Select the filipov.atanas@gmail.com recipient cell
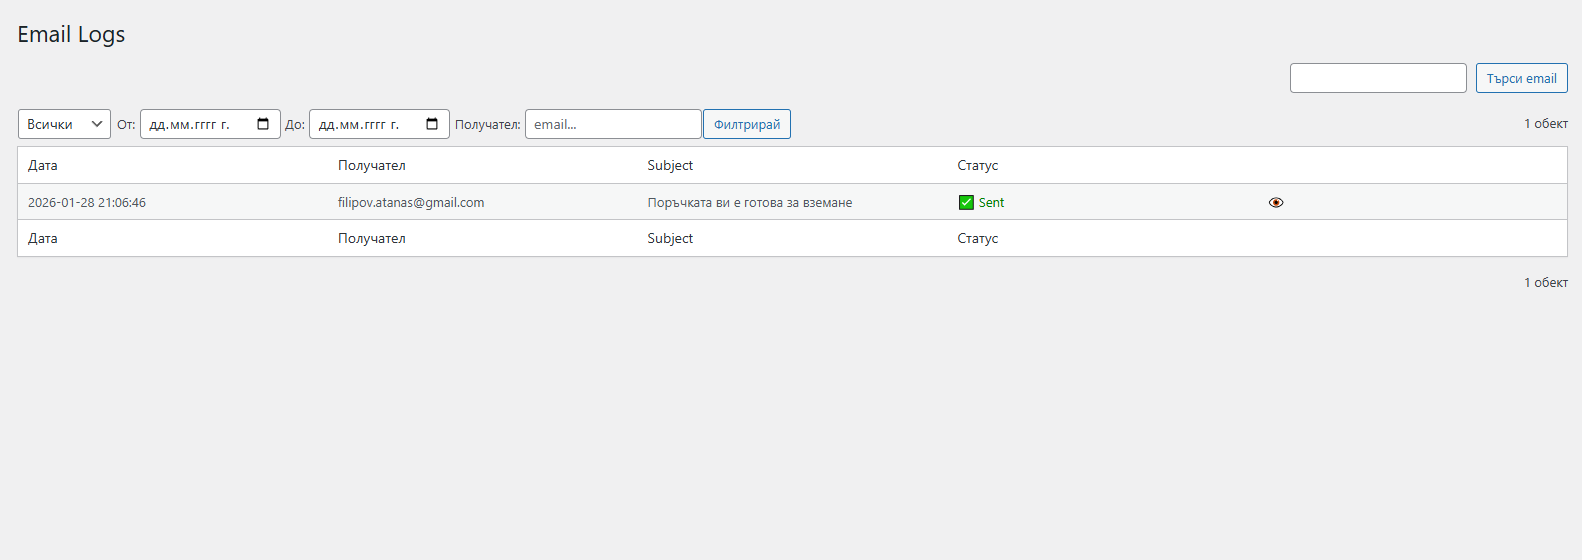The width and height of the screenshot is (1582, 560). [411, 202]
